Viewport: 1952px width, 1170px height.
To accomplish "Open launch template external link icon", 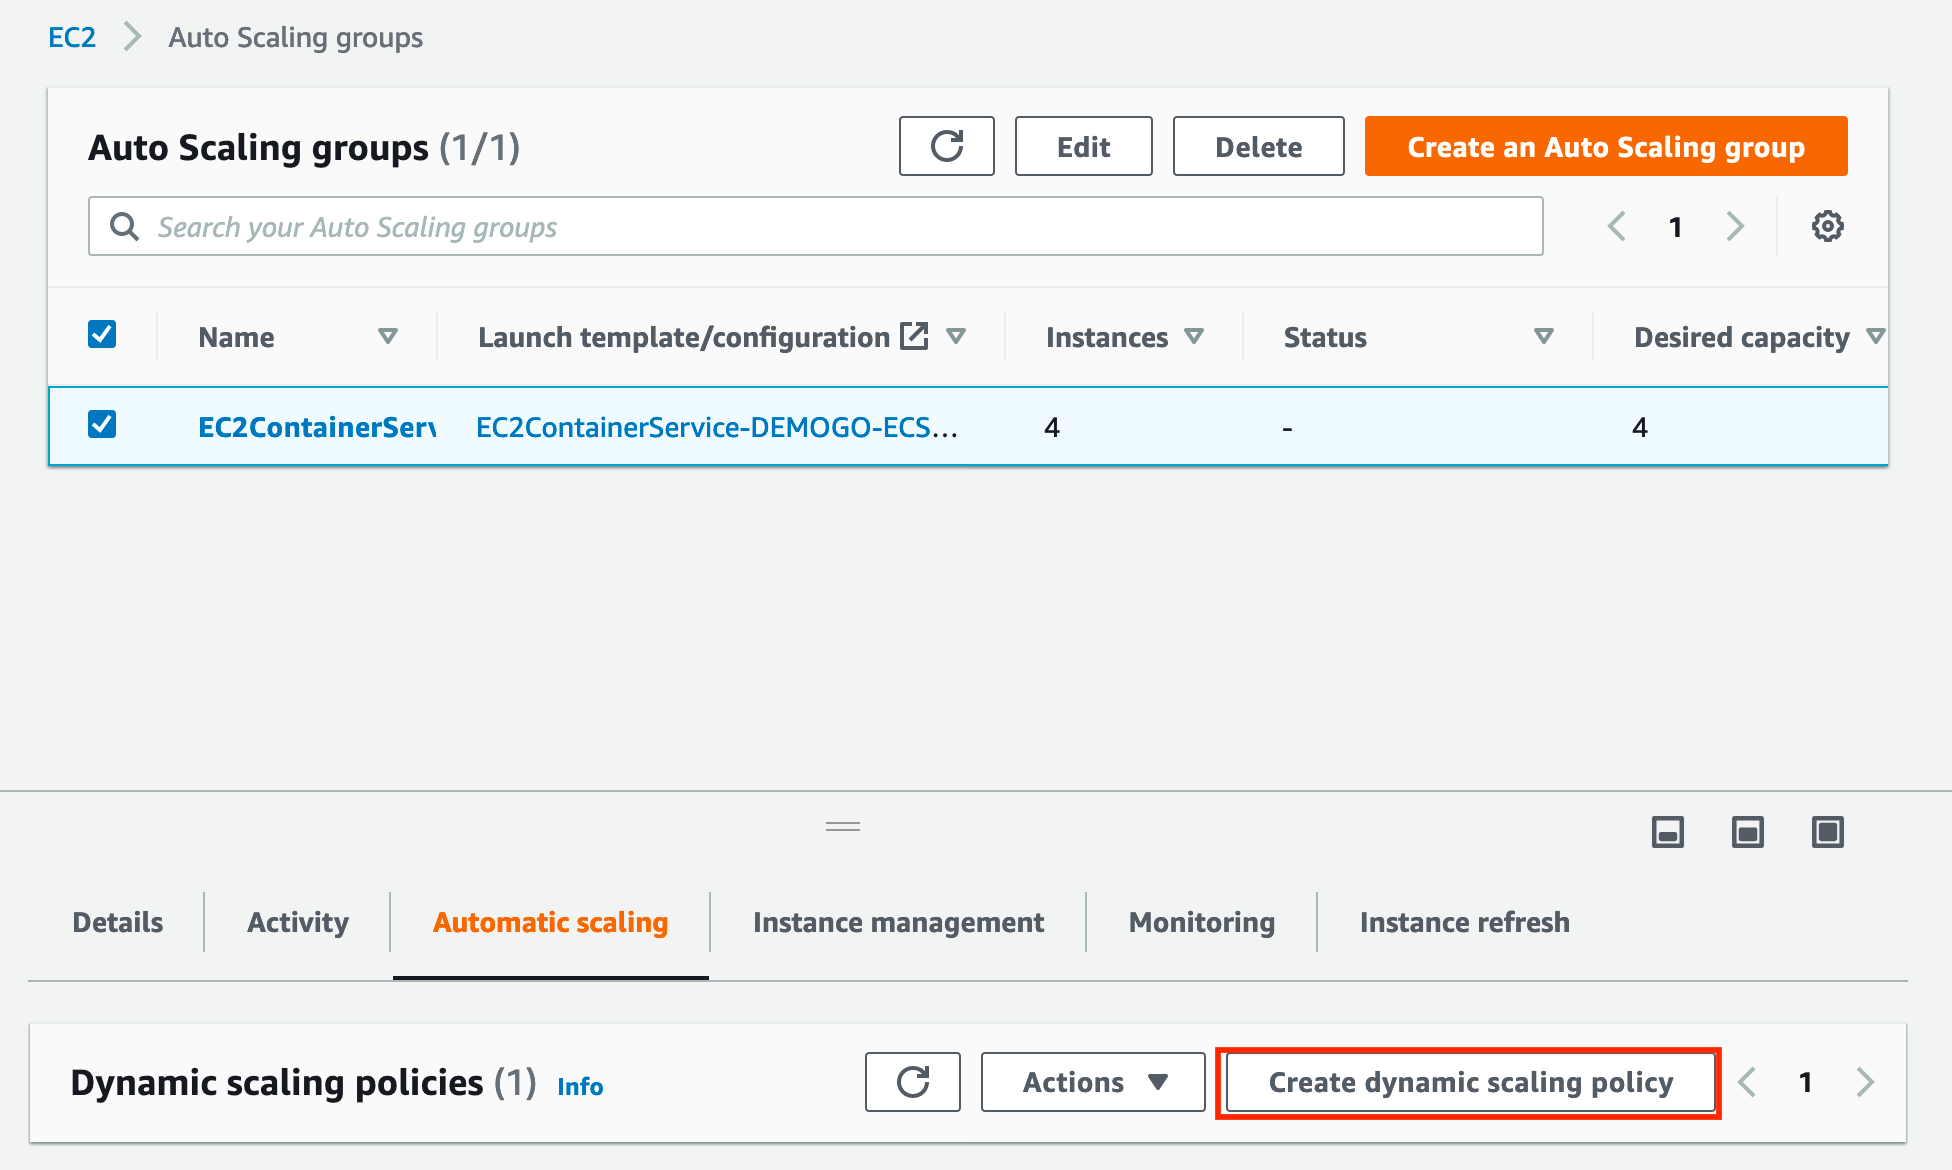I will tap(914, 336).
